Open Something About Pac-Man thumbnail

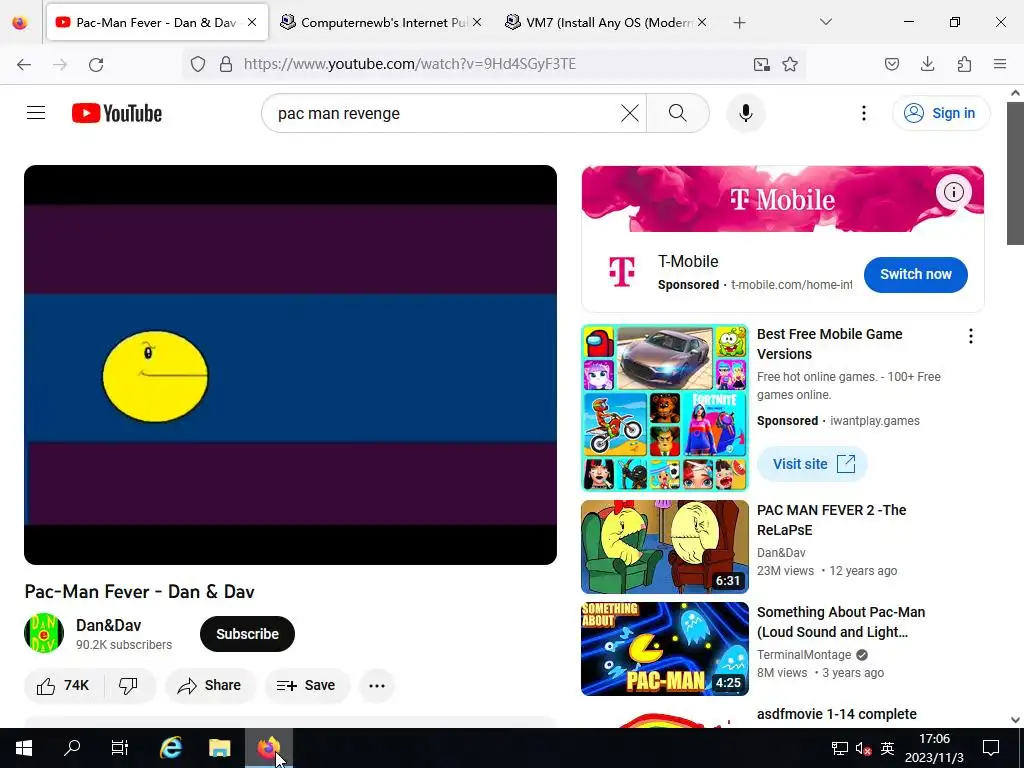665,648
